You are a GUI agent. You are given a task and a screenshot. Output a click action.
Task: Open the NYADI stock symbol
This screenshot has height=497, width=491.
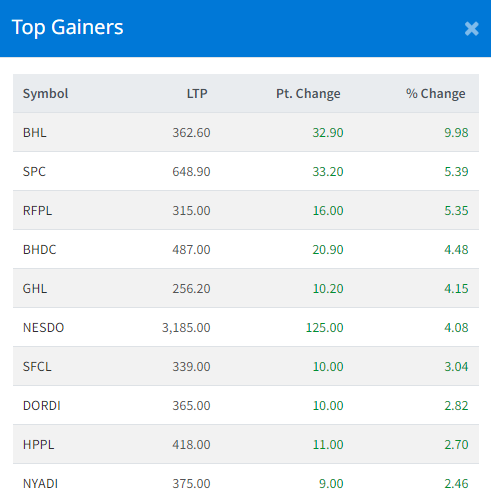tap(40, 484)
